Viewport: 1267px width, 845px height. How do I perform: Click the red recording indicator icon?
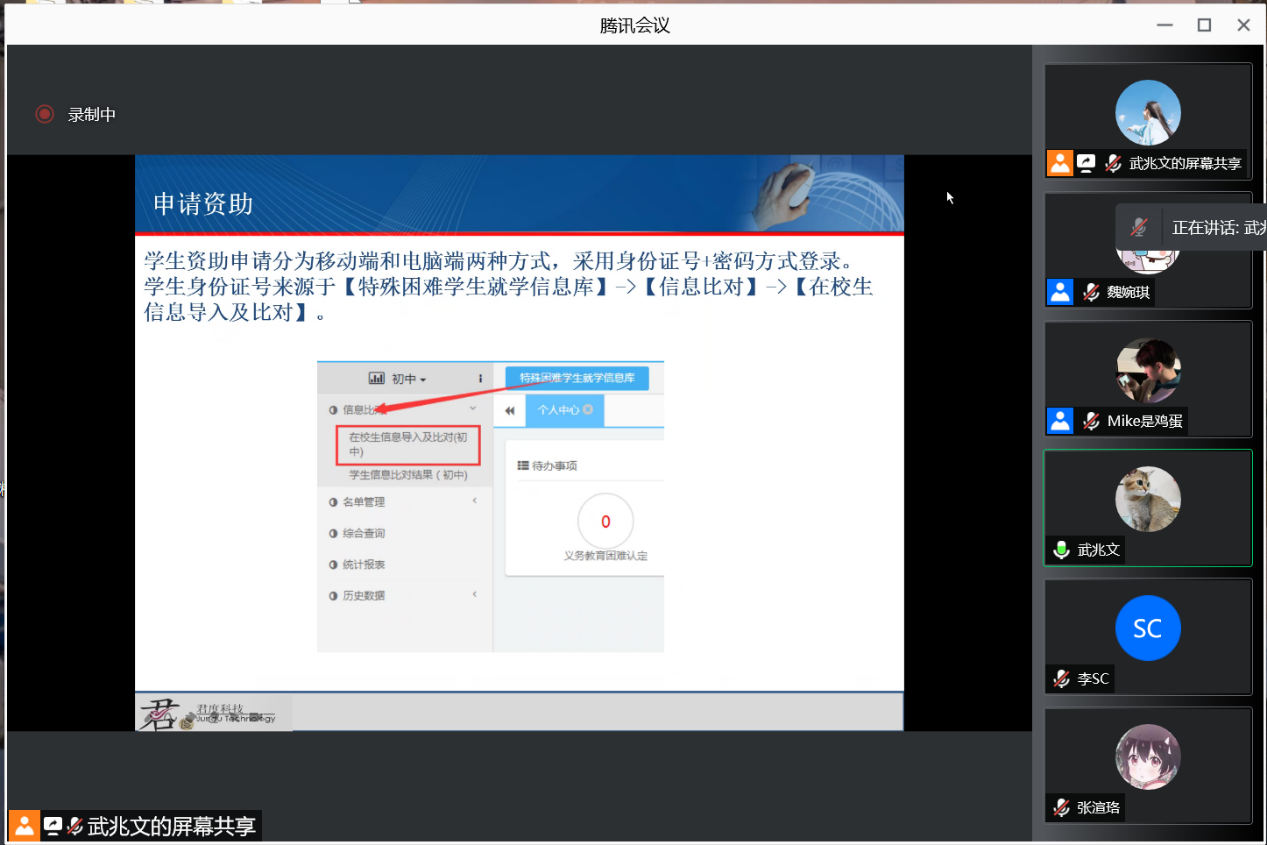click(x=44, y=114)
